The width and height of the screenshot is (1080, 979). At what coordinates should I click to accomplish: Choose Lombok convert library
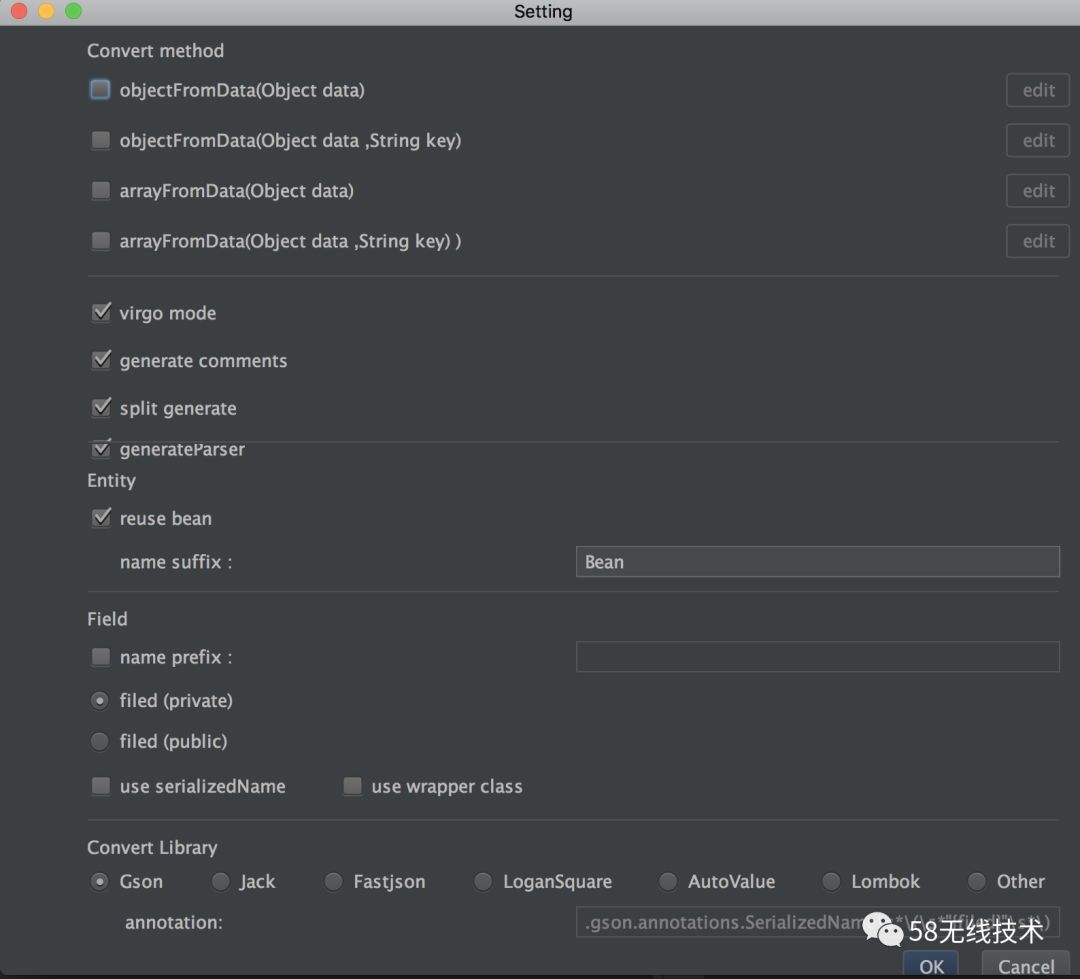[831, 881]
